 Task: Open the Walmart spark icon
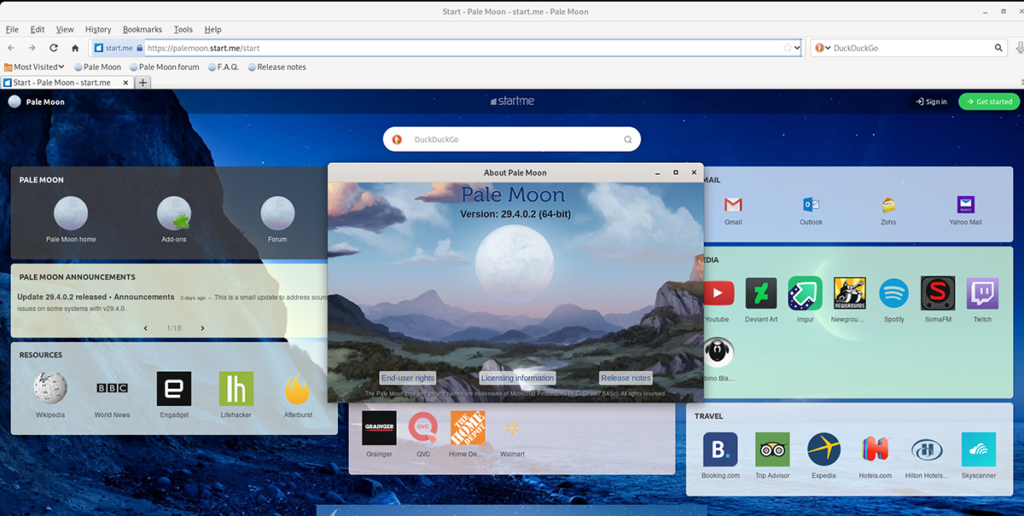pyautogui.click(x=511, y=428)
